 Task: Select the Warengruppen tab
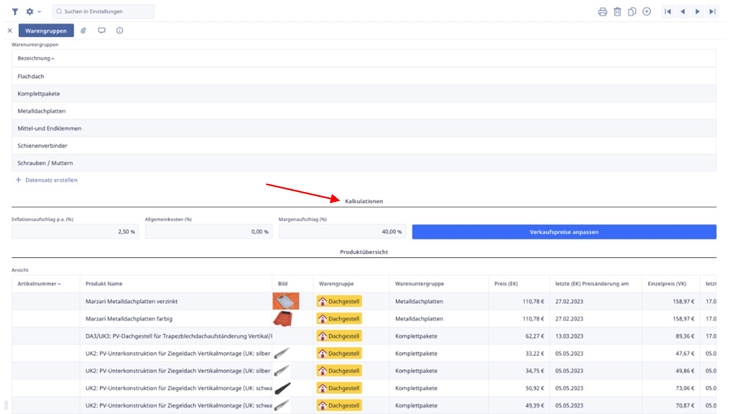46,31
